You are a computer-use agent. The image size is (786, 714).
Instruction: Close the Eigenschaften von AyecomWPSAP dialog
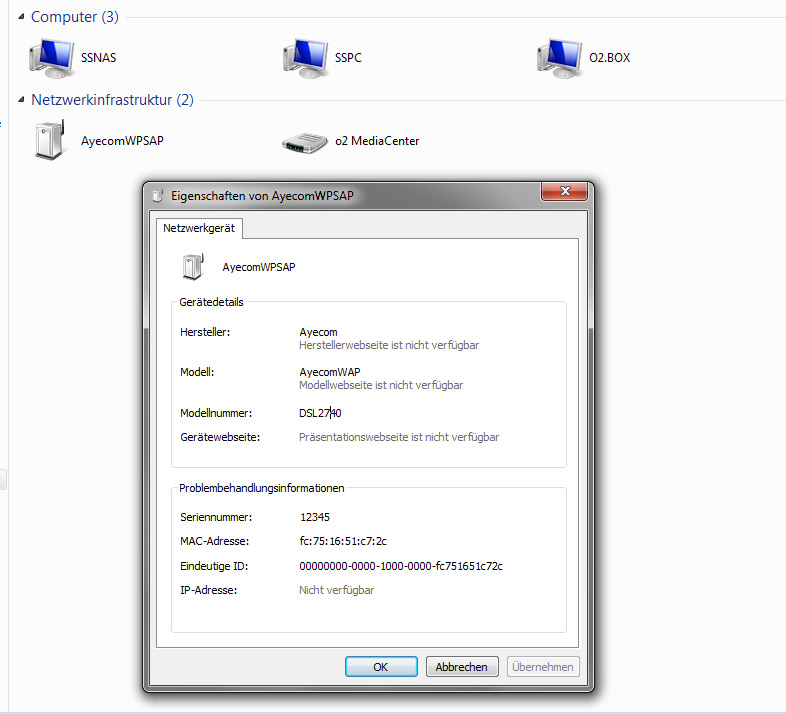coord(564,191)
